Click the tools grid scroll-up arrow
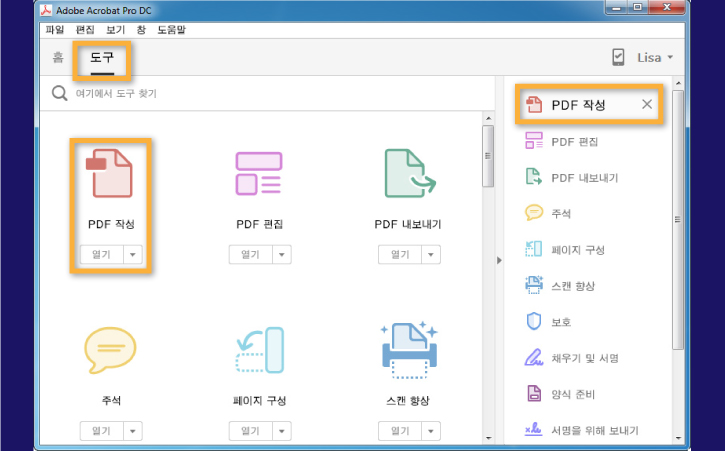Viewport: 725px width, 451px height. point(488,118)
